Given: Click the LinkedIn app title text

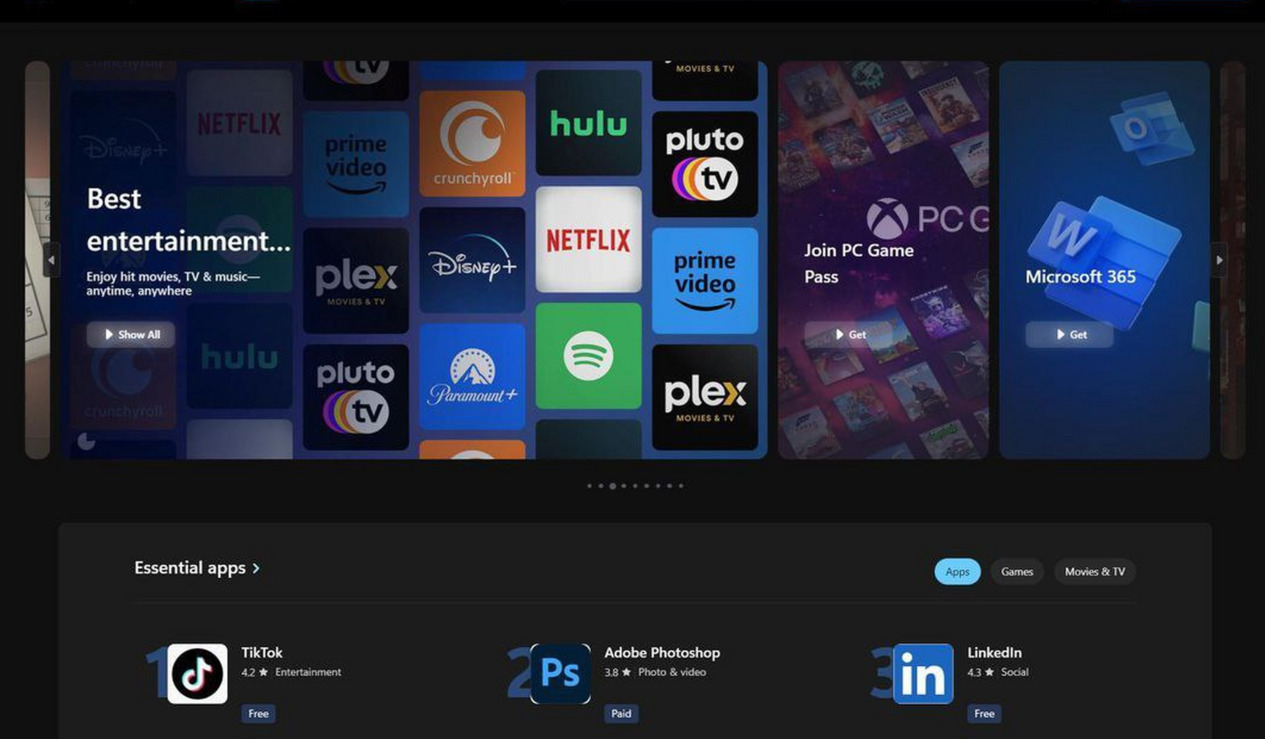Looking at the screenshot, I should (x=994, y=653).
